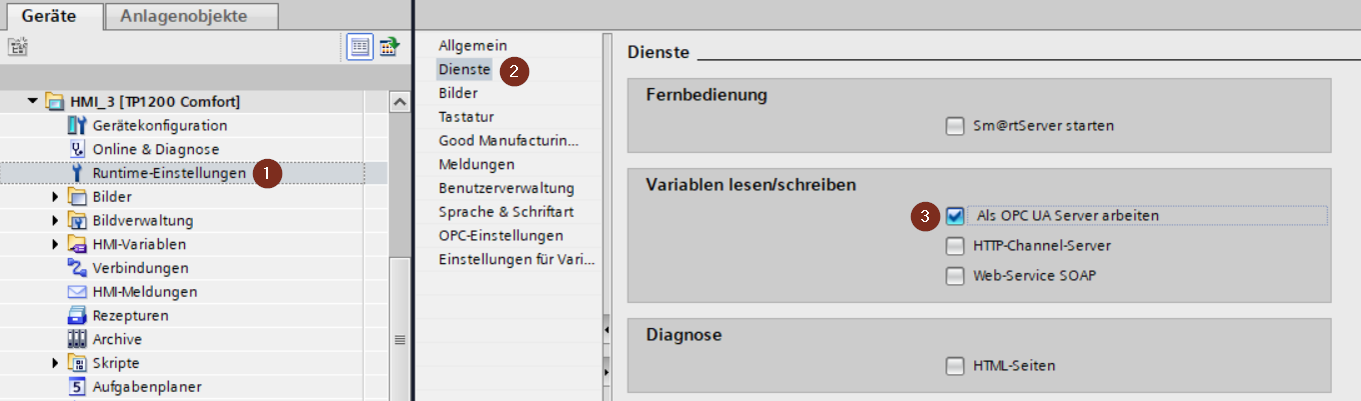Open the OPC-Einstellungen settings section
Screen dimensions: 1361x401
500,236
